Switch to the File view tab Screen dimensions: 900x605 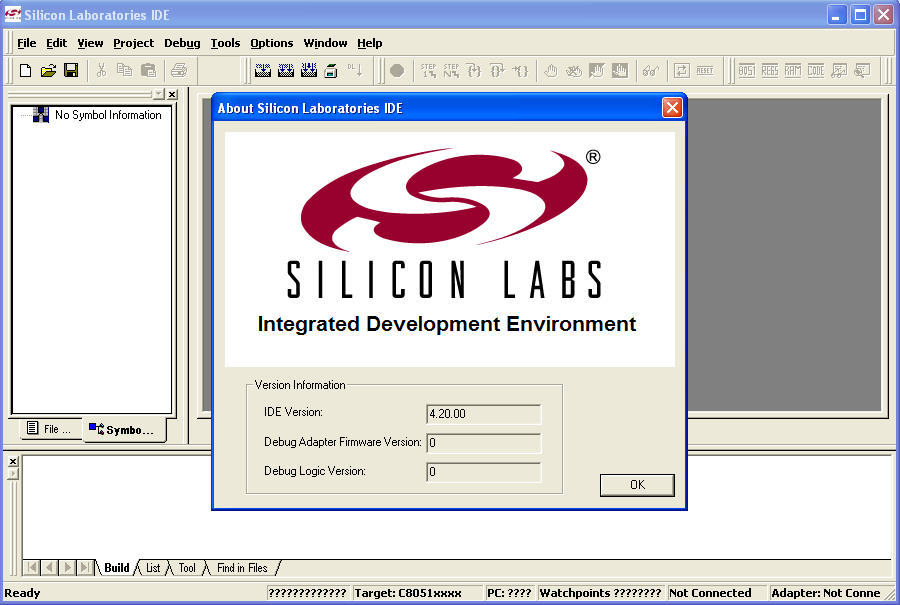tap(48, 429)
